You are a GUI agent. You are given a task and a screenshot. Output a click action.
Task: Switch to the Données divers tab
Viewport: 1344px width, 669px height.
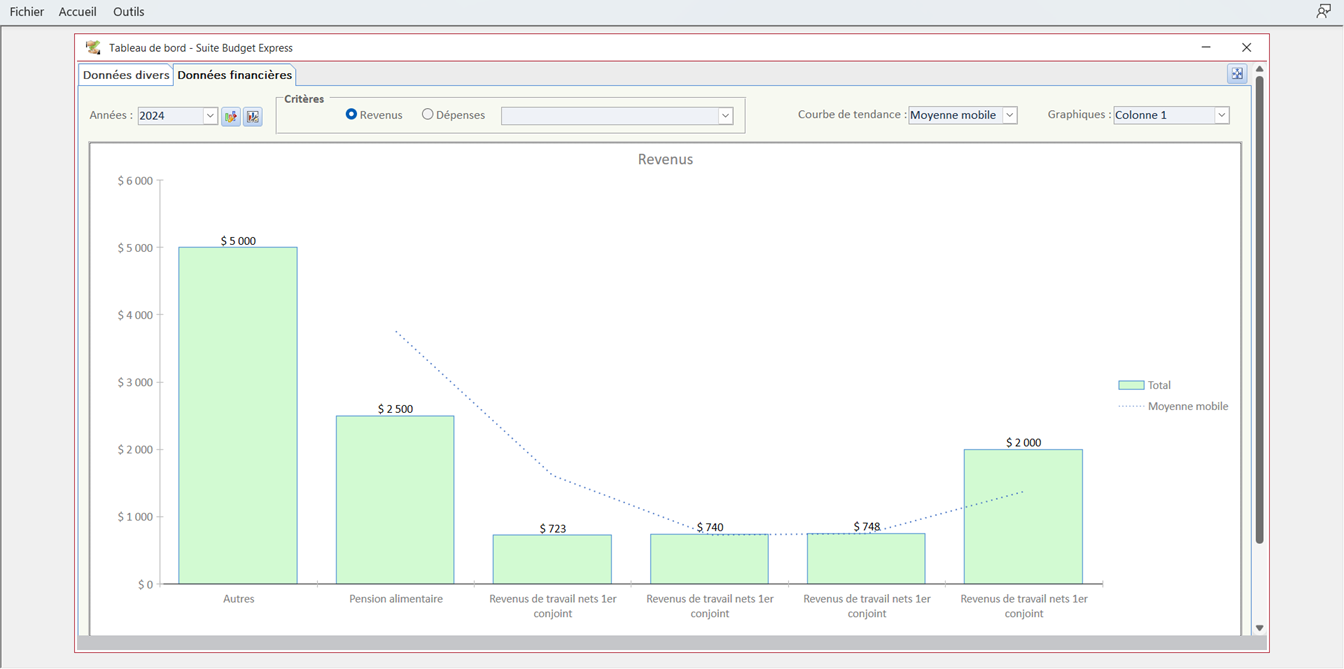tap(126, 75)
